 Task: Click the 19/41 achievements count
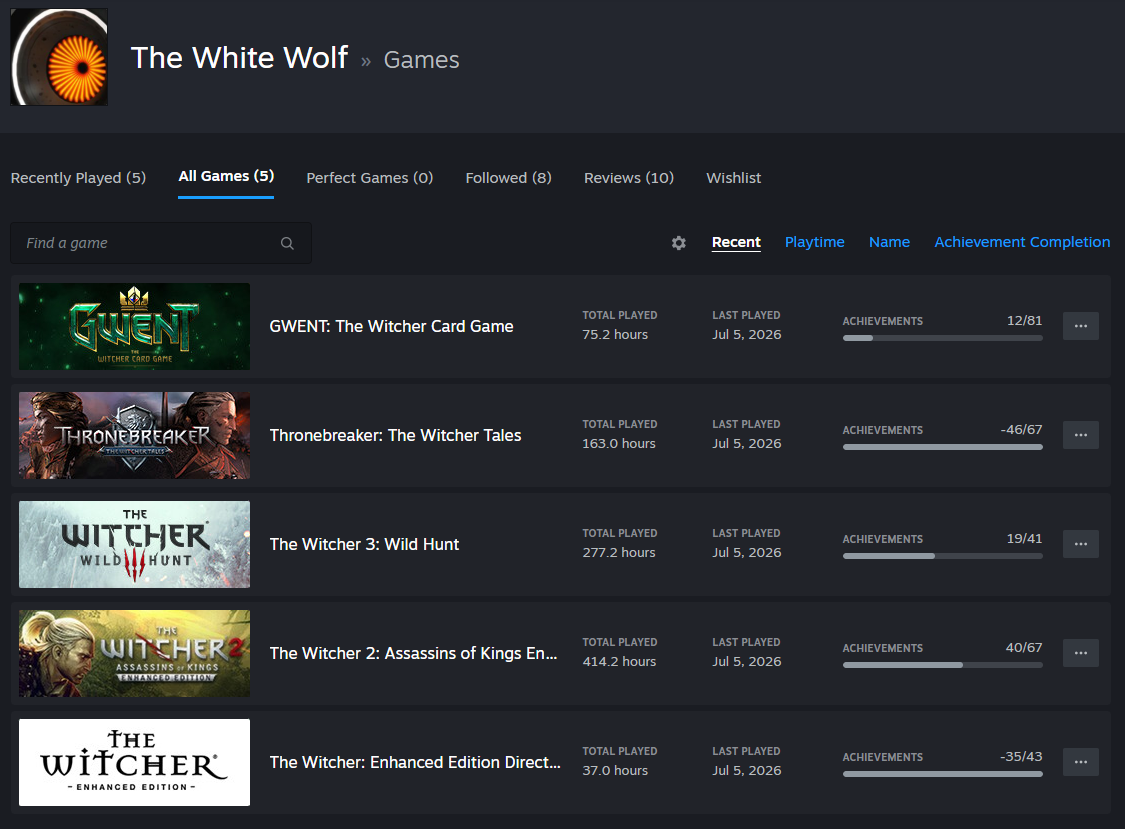pos(1024,539)
